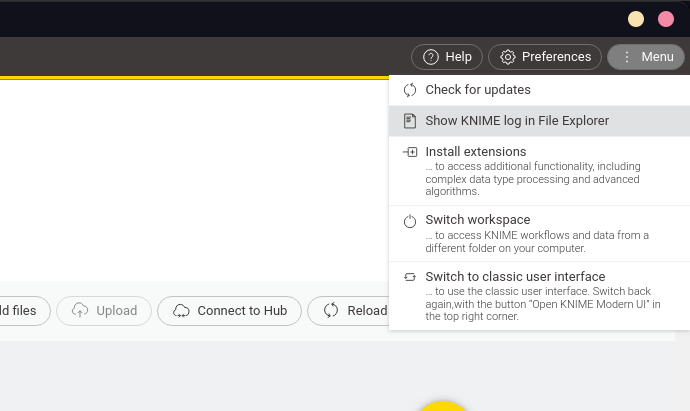690x411 pixels.
Task: Click the gear icon in Preferences
Action: [508, 57]
